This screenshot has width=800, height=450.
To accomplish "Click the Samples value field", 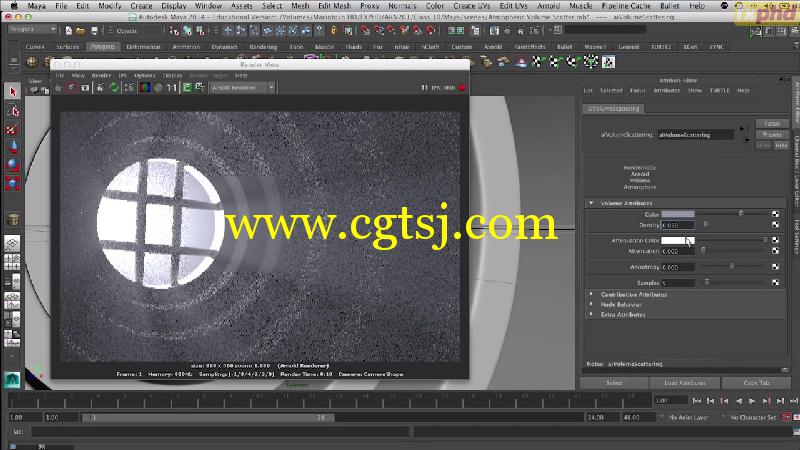I will click(x=678, y=282).
